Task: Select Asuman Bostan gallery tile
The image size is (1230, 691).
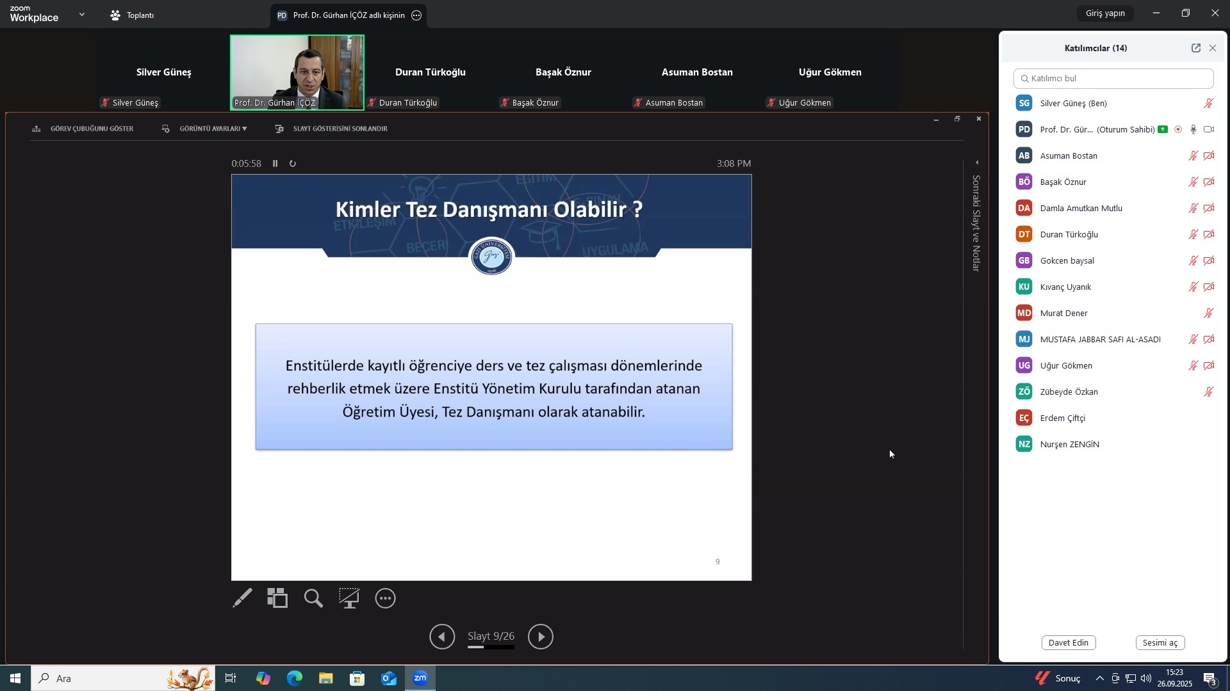Action: [697, 72]
